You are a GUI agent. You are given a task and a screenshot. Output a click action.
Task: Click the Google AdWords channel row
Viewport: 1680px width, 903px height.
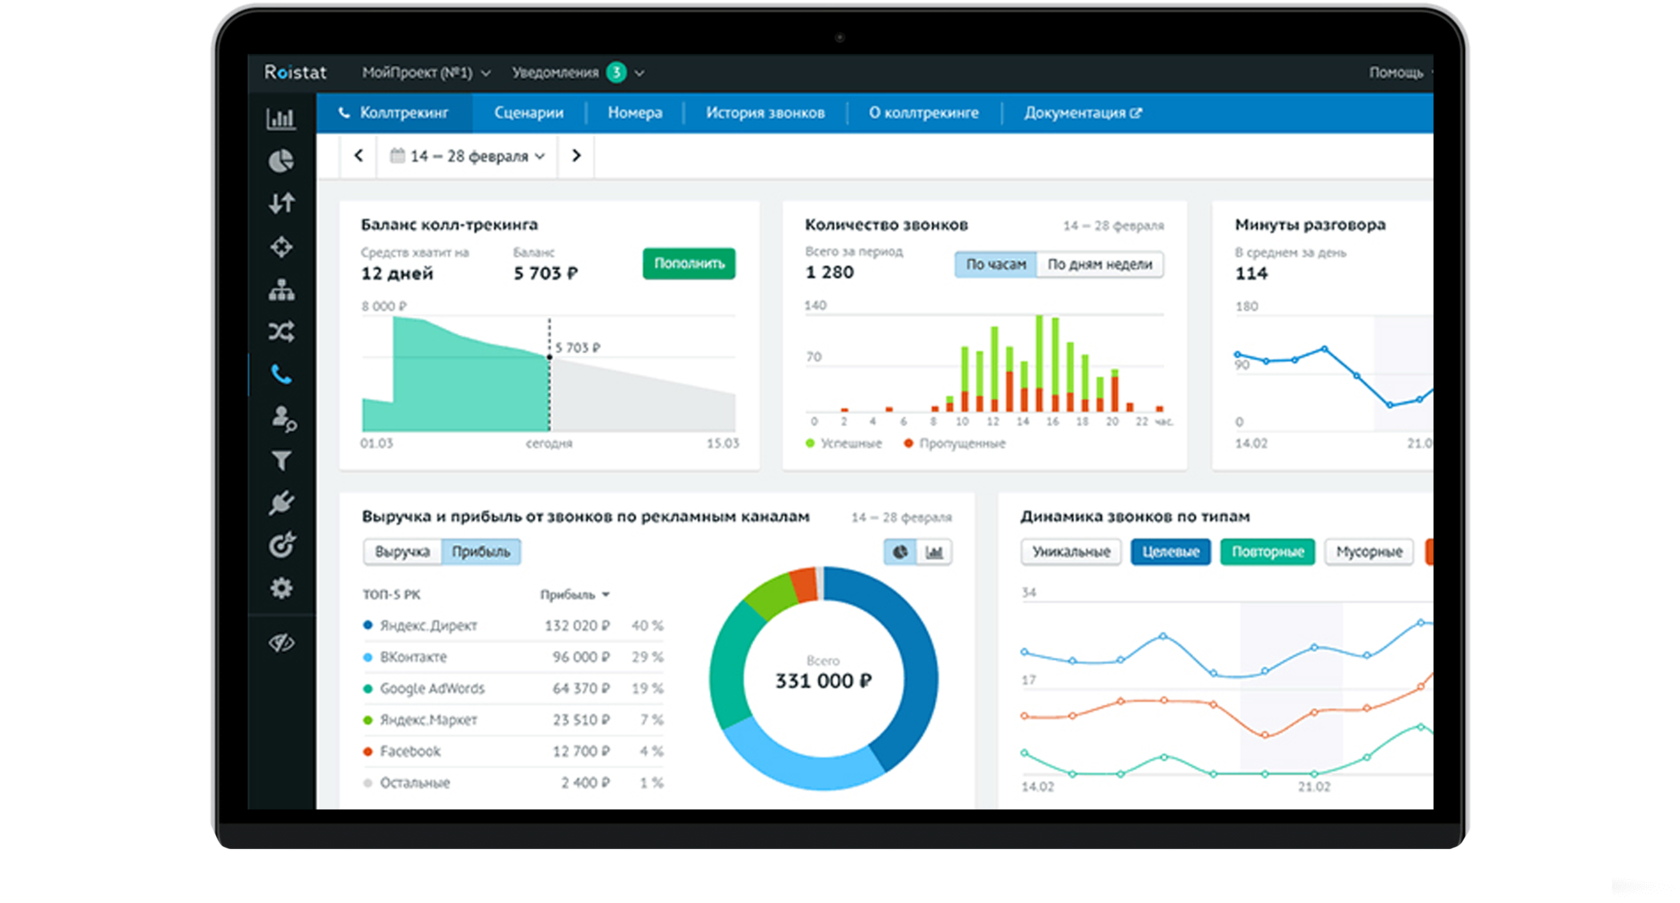pos(513,689)
